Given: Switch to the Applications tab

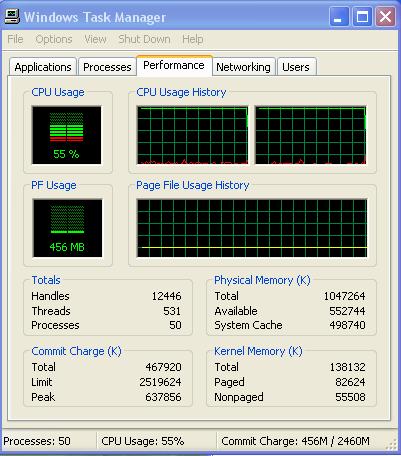Looking at the screenshot, I should (x=43, y=67).
